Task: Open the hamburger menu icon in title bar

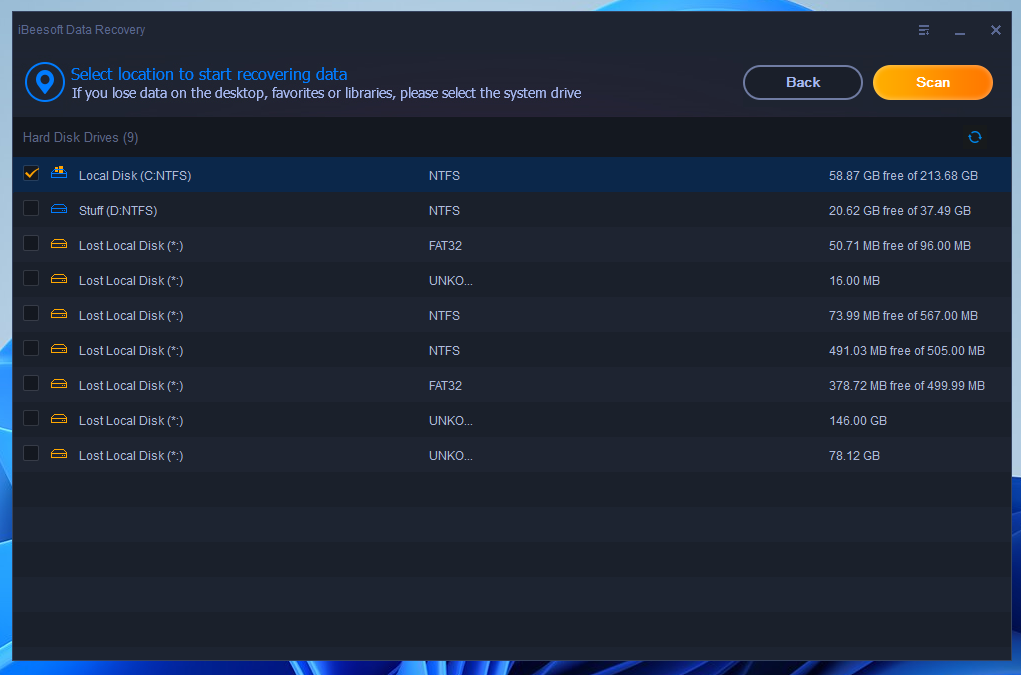Action: click(x=924, y=30)
